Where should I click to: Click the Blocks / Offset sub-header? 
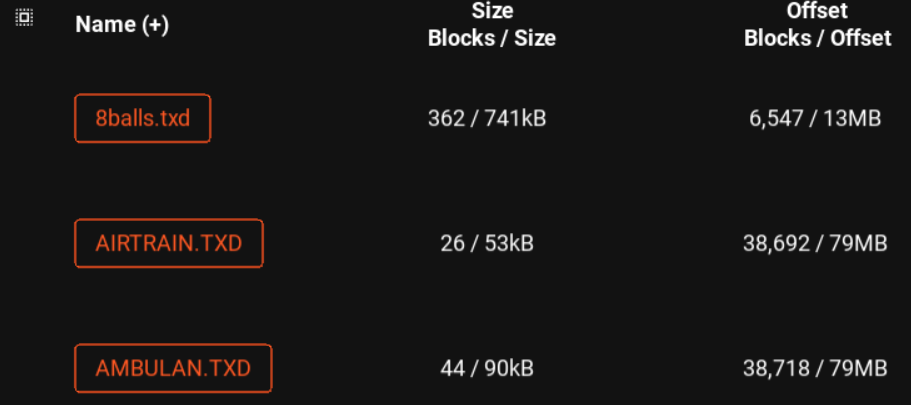click(817, 38)
